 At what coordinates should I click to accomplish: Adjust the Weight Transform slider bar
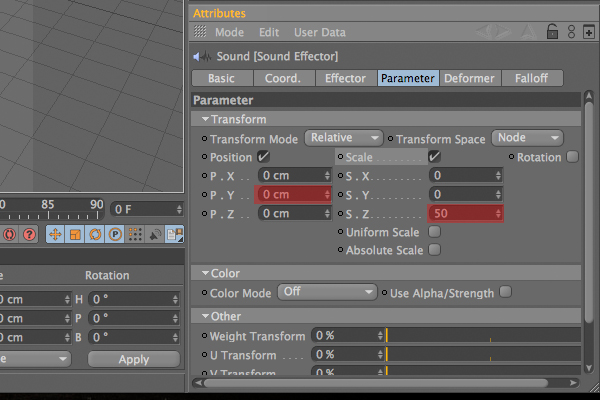(x=483, y=335)
